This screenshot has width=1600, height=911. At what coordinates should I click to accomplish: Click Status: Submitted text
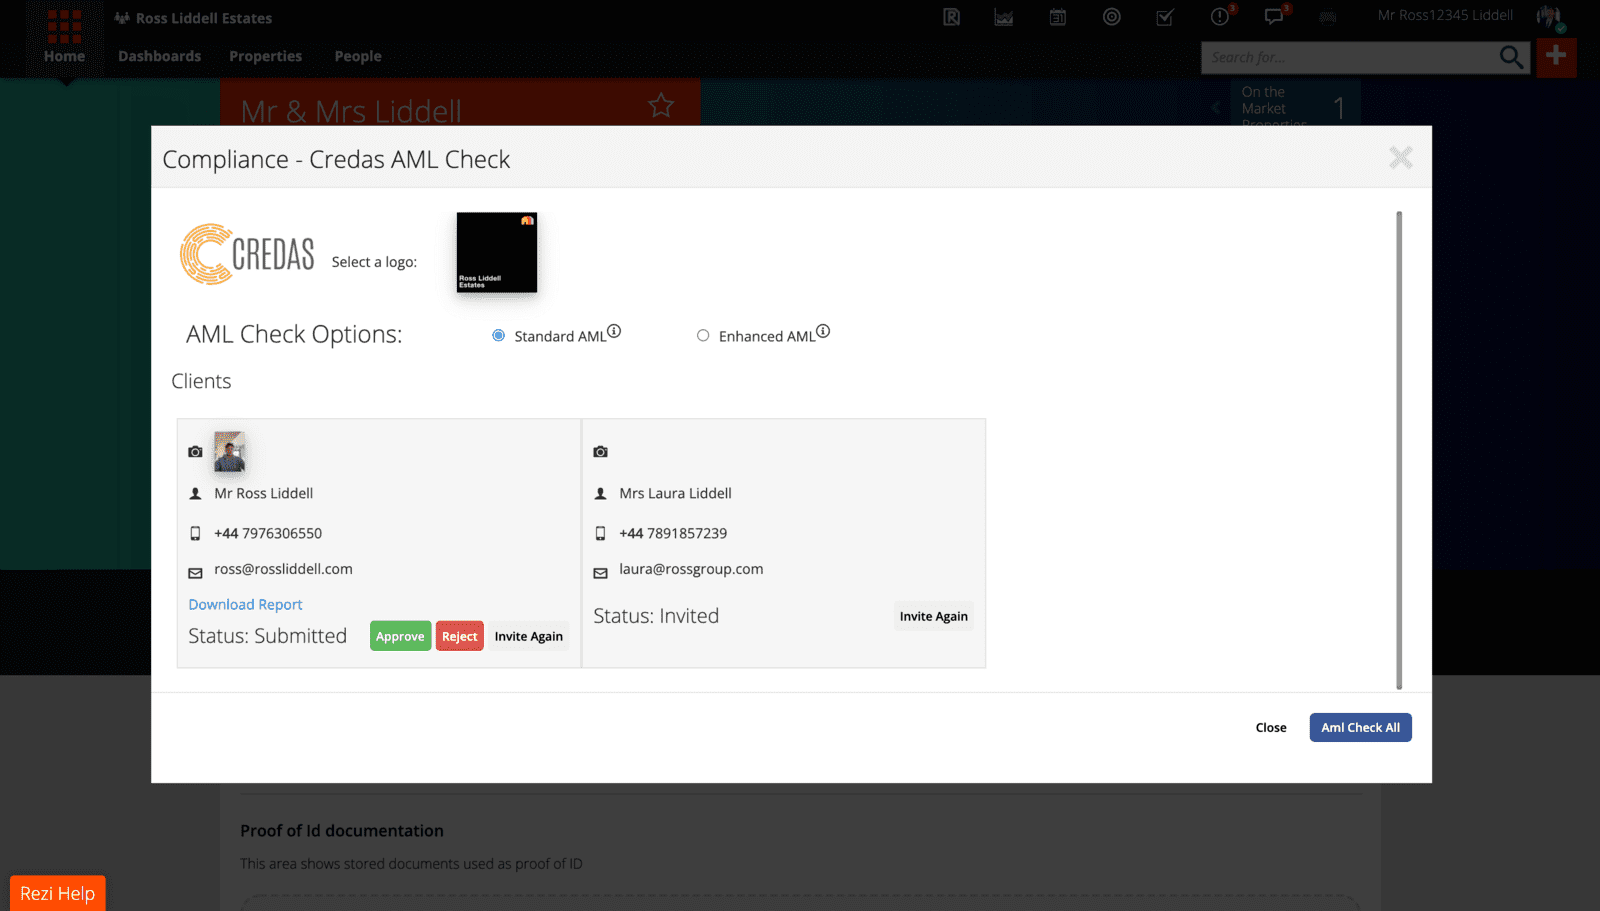(x=268, y=636)
